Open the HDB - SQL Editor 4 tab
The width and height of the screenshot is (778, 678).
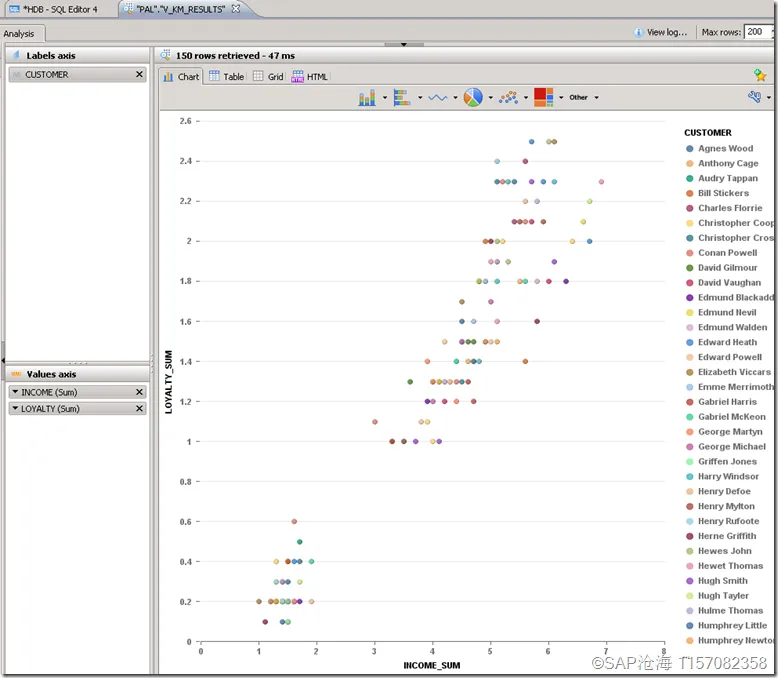click(x=54, y=9)
